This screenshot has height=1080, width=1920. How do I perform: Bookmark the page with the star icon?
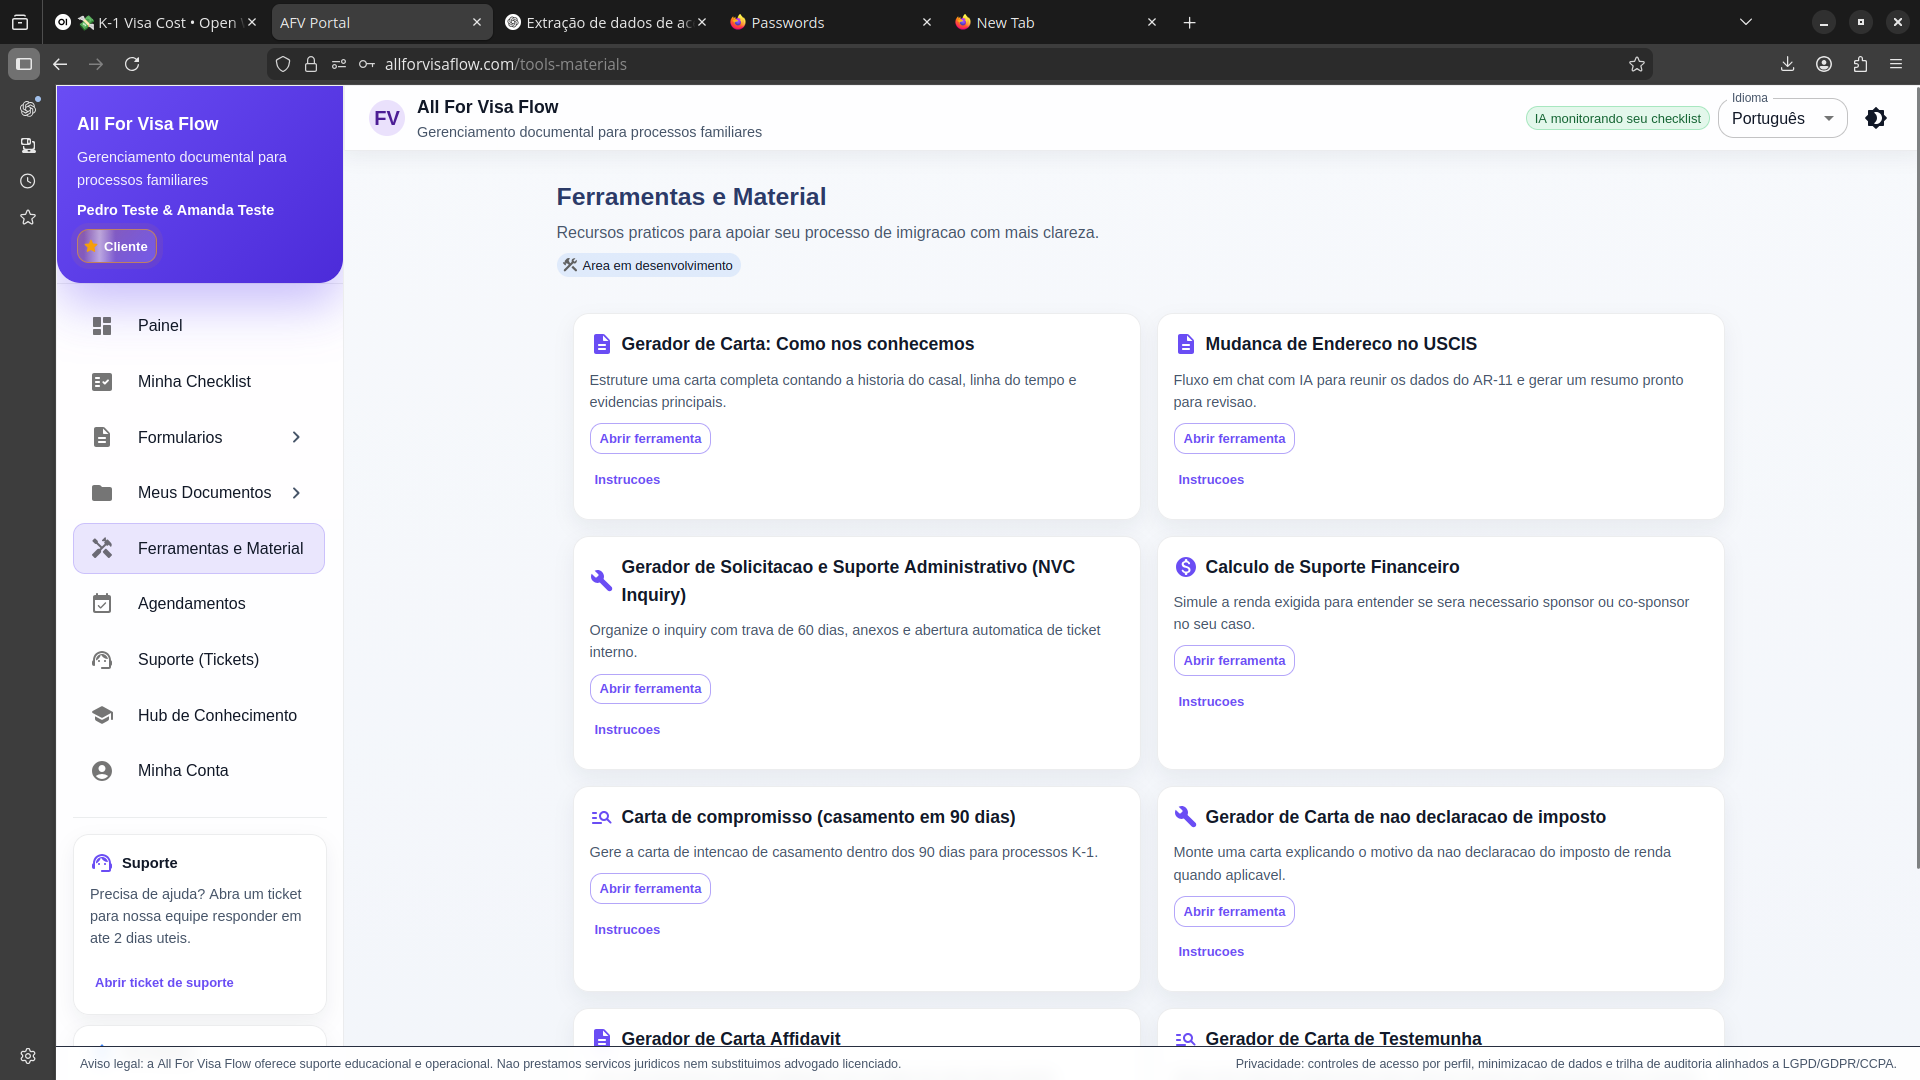click(x=1637, y=63)
